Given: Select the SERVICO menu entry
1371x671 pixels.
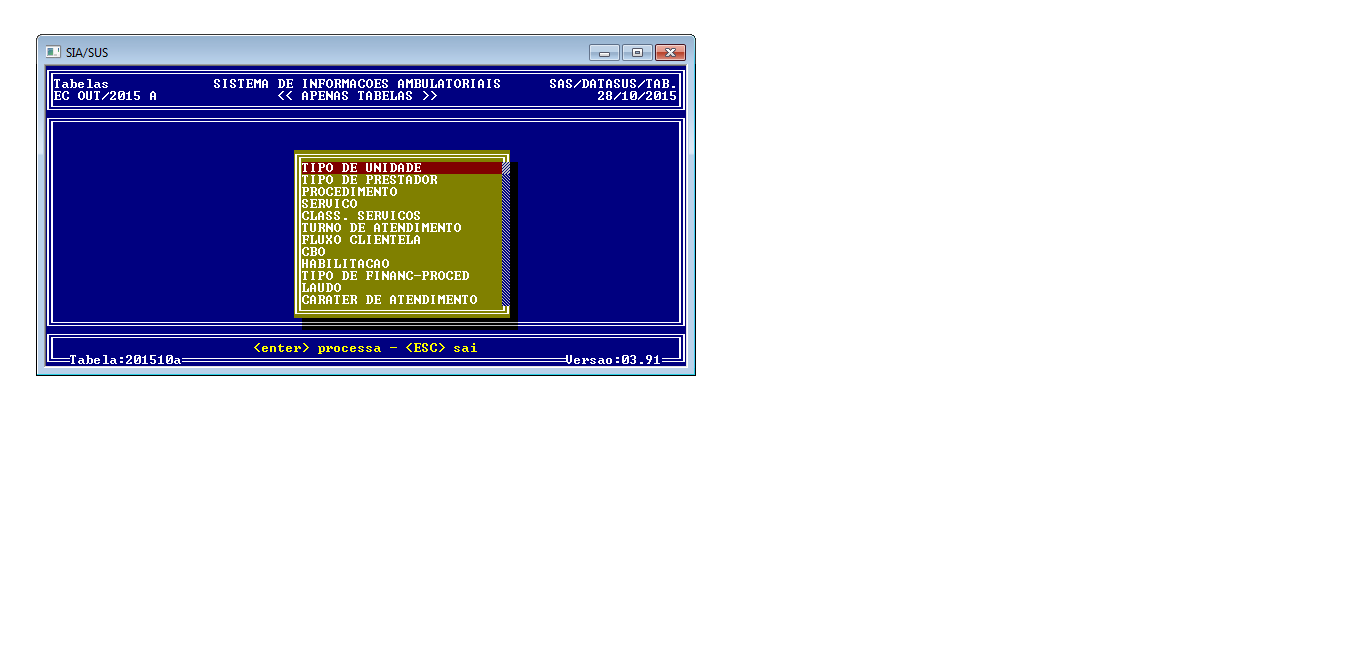Looking at the screenshot, I should 329,204.
